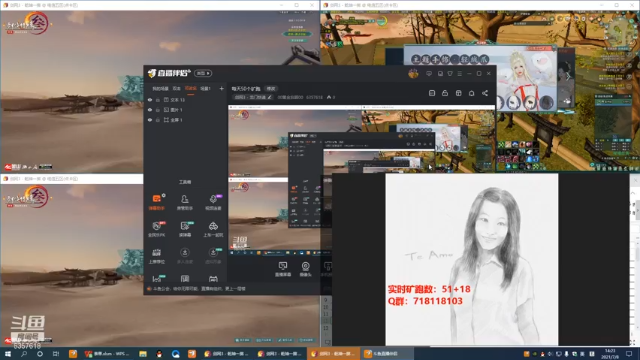This screenshot has height=360, width=640.
Task: Toggle visibility of 图片 1 layer
Action: [x=150, y=110]
